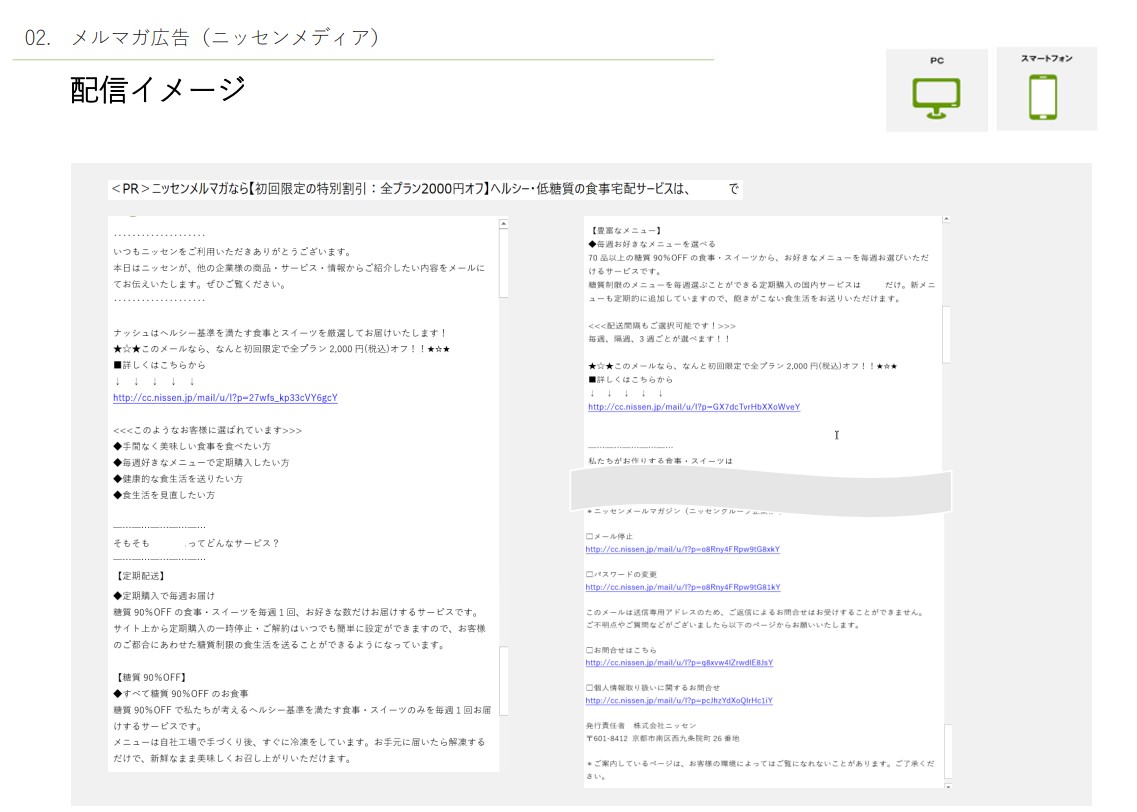This screenshot has height=812, width=1137.
Task: Click the line 発行責任者 株式会社ニッセン
Action: 641,725
